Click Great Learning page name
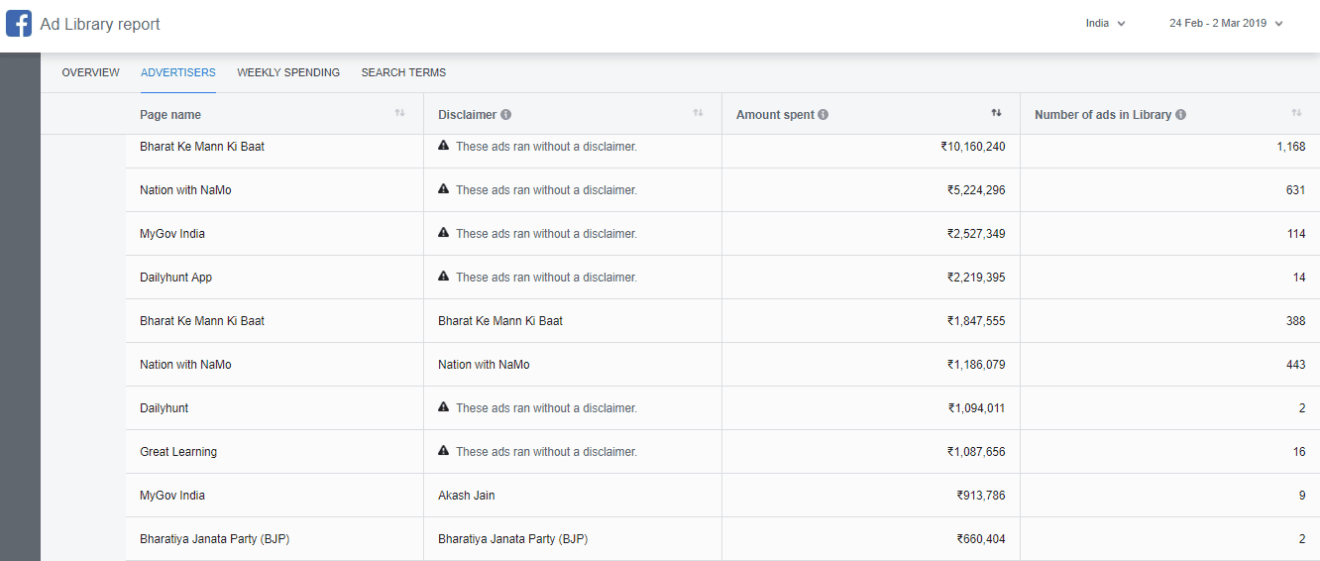The image size is (1320, 561). (x=178, y=452)
